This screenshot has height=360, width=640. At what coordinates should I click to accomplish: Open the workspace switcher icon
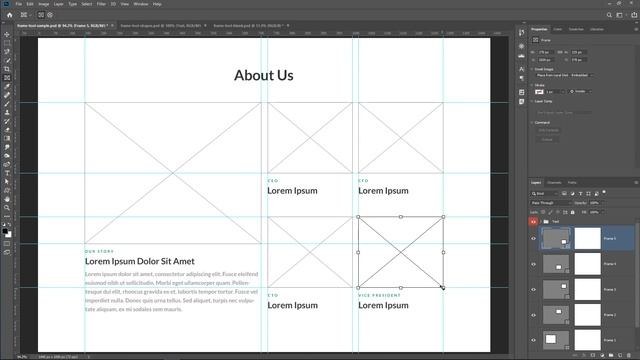point(620,15)
